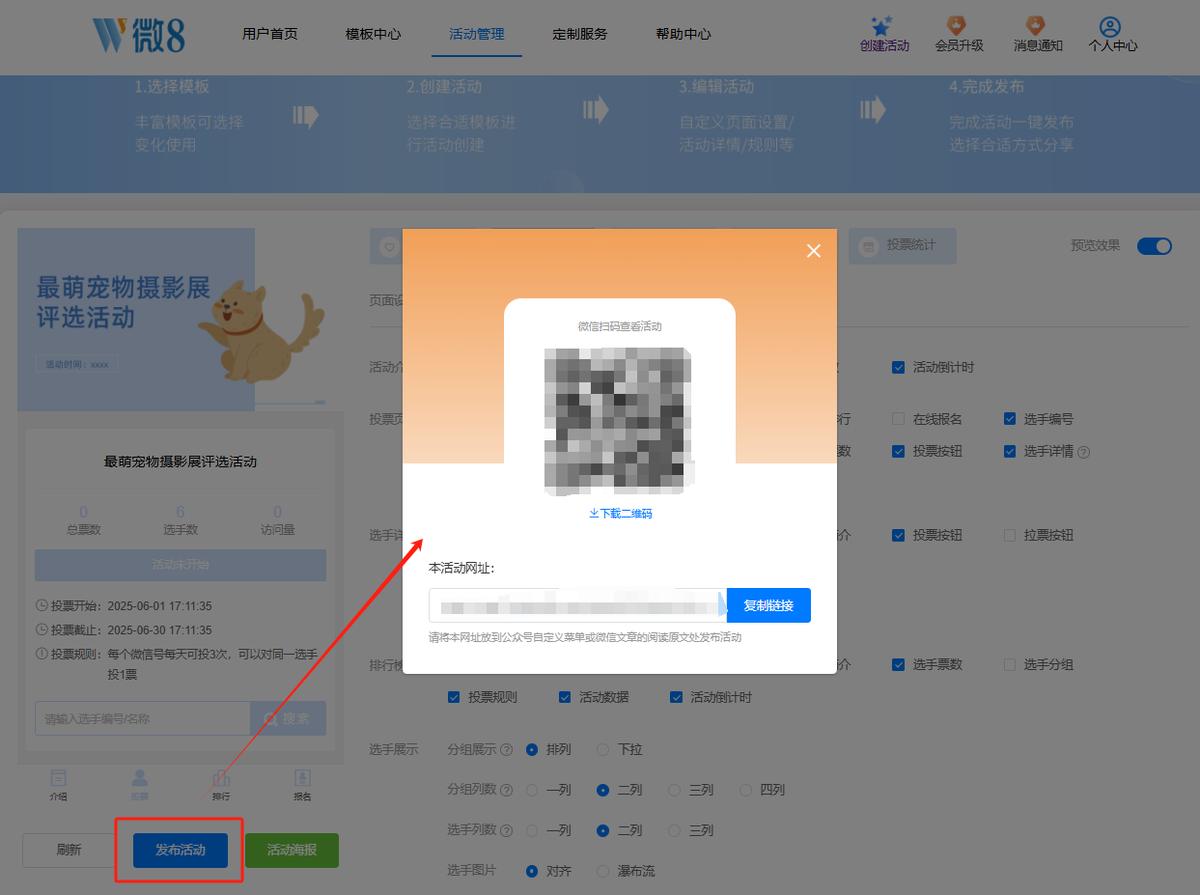Click the 微8 logo

point(139,34)
